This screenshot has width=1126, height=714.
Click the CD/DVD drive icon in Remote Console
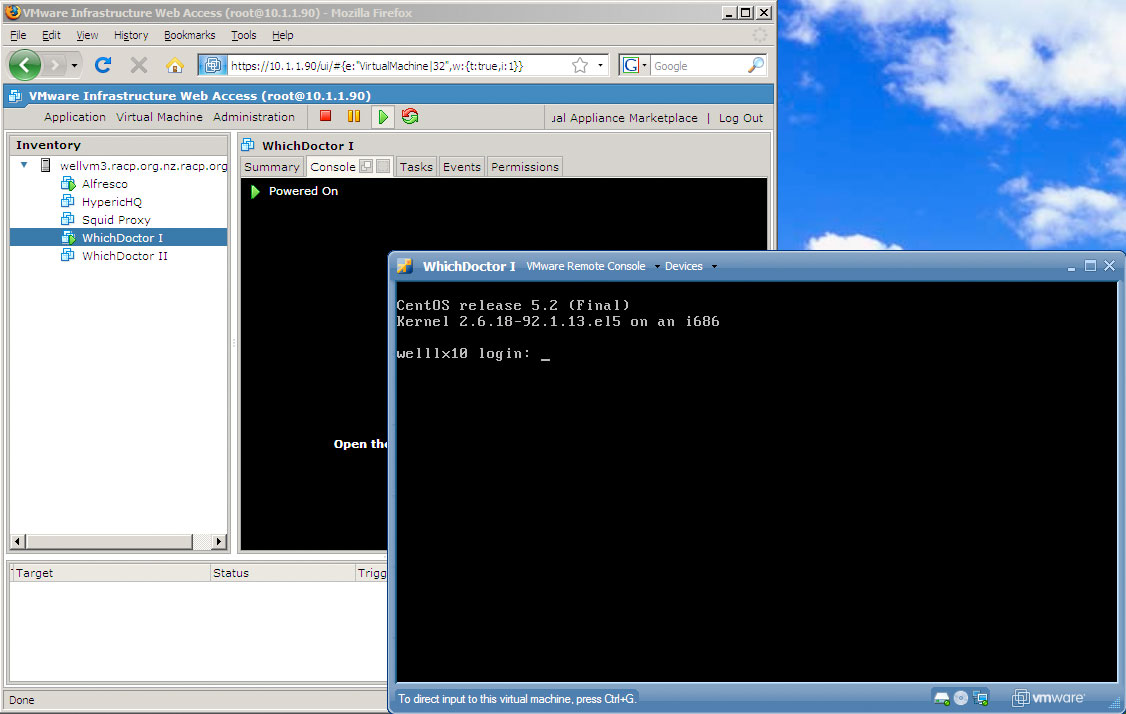[x=961, y=697]
